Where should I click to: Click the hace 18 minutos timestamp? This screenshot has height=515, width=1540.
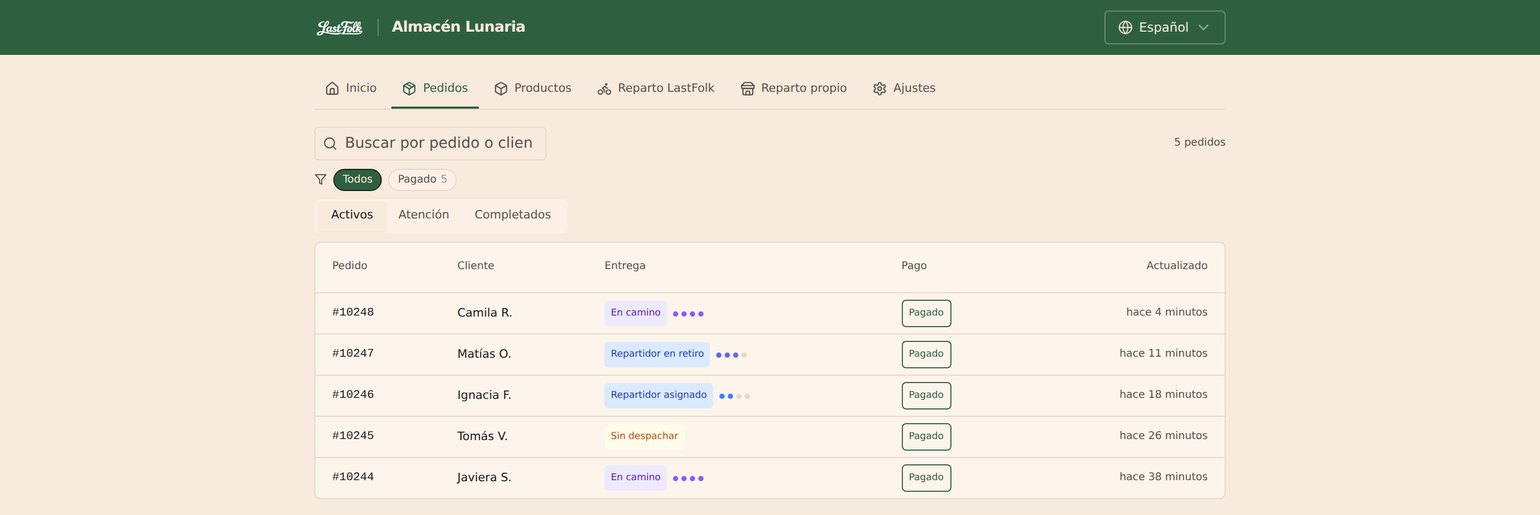tap(1163, 394)
